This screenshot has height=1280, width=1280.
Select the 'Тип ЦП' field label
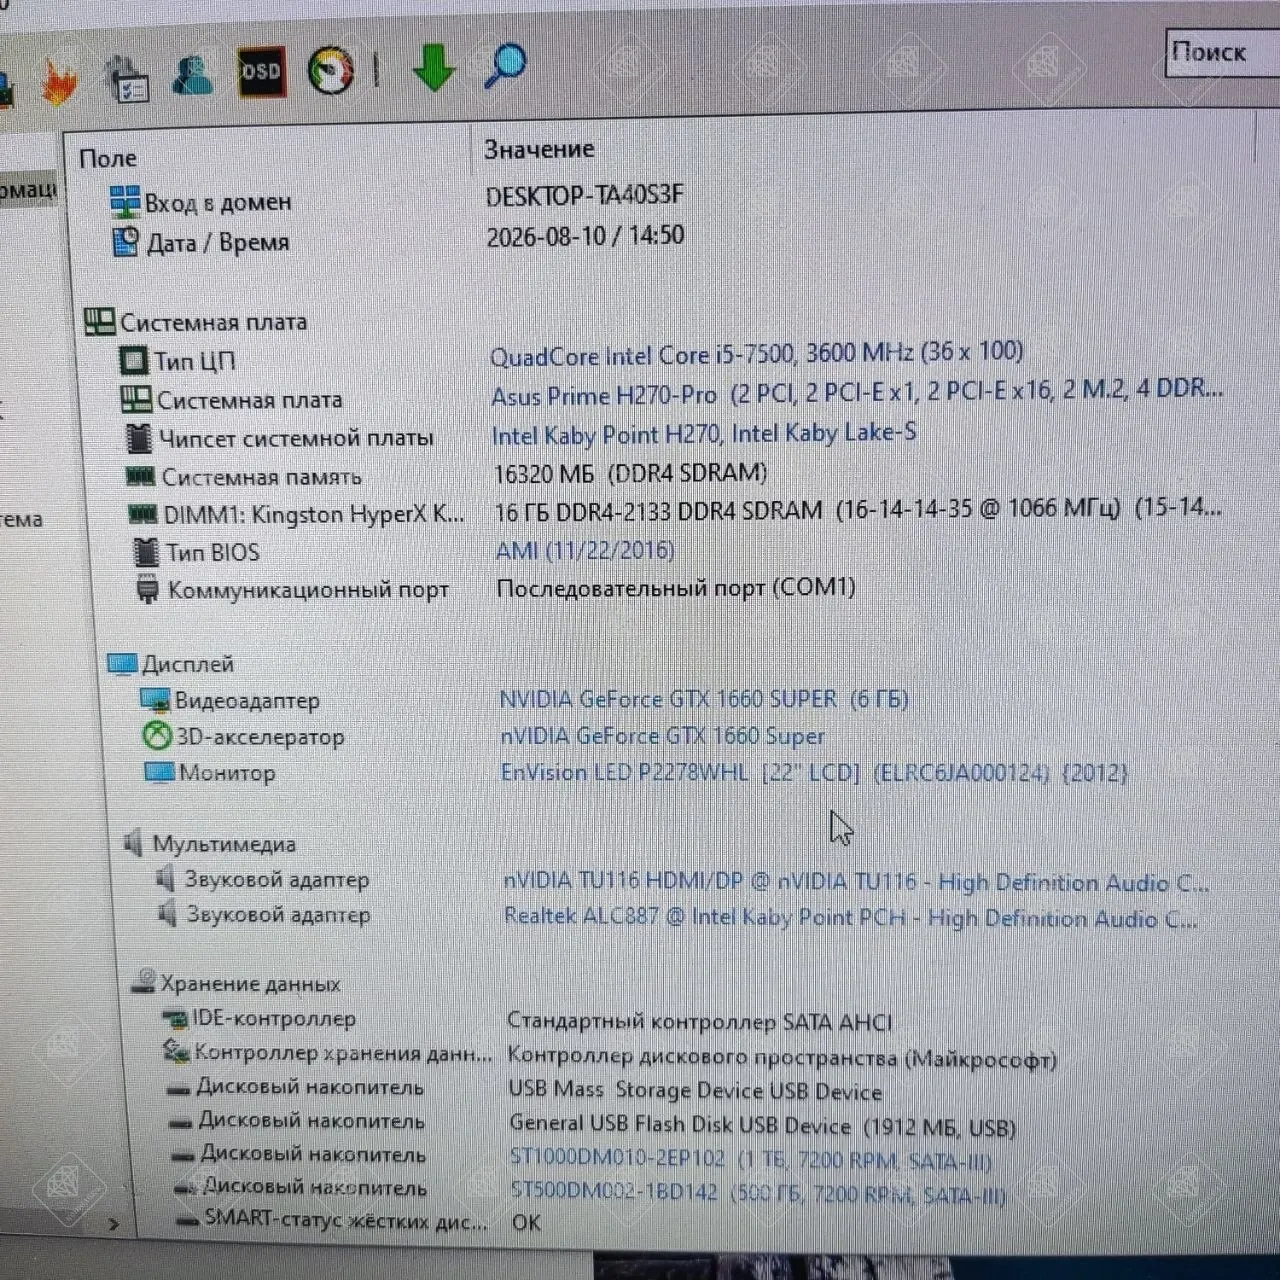click(194, 360)
